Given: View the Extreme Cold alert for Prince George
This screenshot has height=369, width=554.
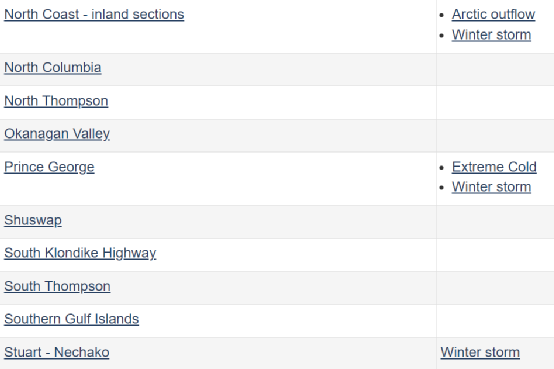Looking at the screenshot, I should (494, 167).
